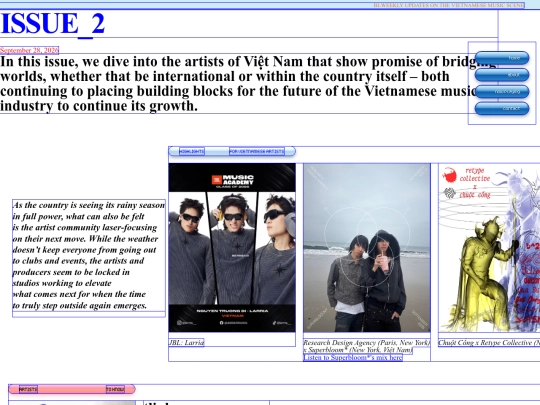
Task: Open the home navigation button
Action: [502, 58]
